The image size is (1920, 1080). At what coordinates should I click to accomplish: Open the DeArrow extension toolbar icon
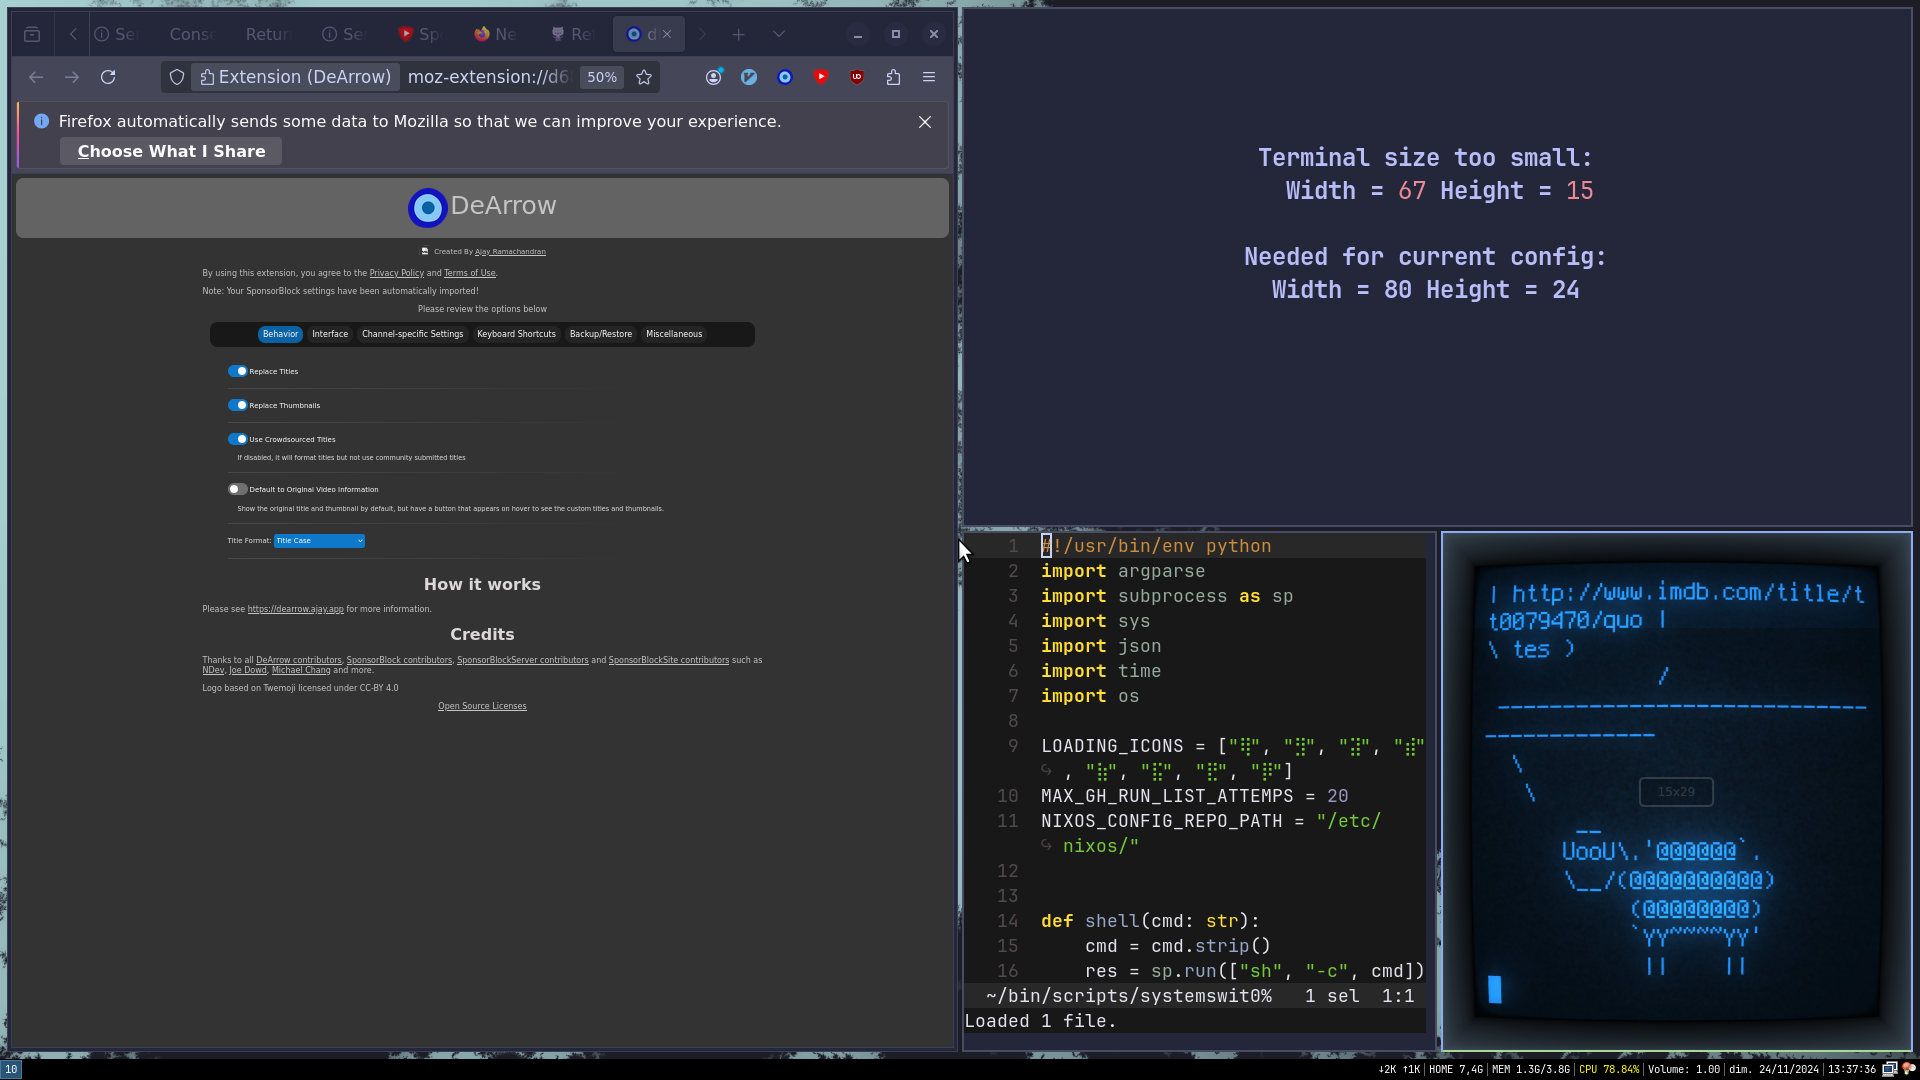pyautogui.click(x=785, y=77)
